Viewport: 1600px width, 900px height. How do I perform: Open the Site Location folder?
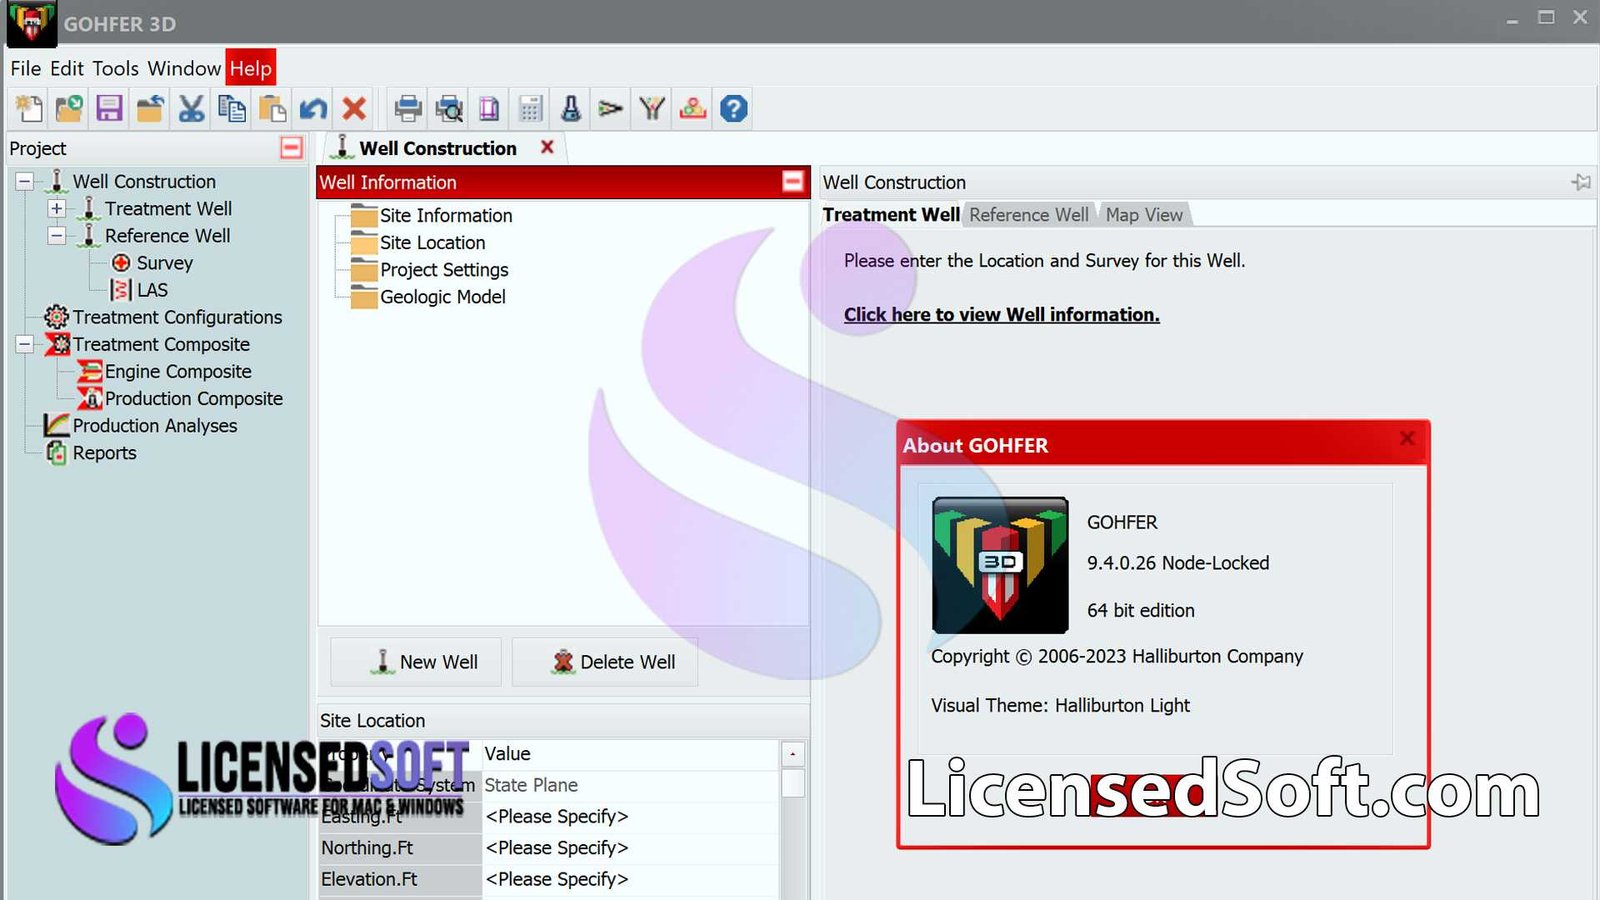(432, 242)
